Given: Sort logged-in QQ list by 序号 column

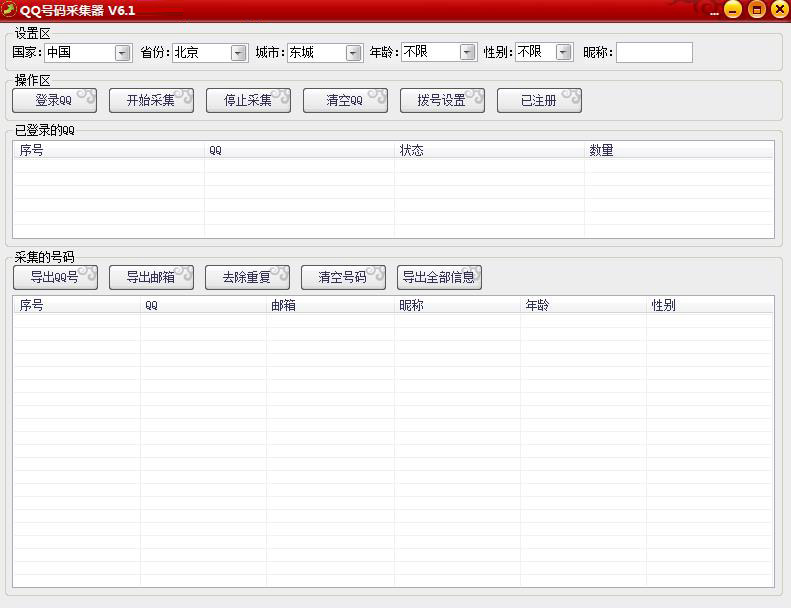Looking at the screenshot, I should tap(108, 150).
